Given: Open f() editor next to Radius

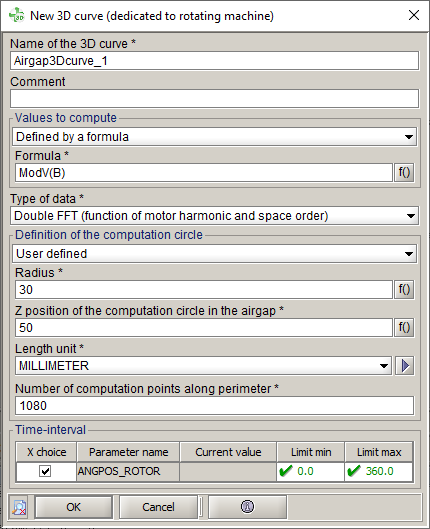Looking at the screenshot, I should (404, 289).
